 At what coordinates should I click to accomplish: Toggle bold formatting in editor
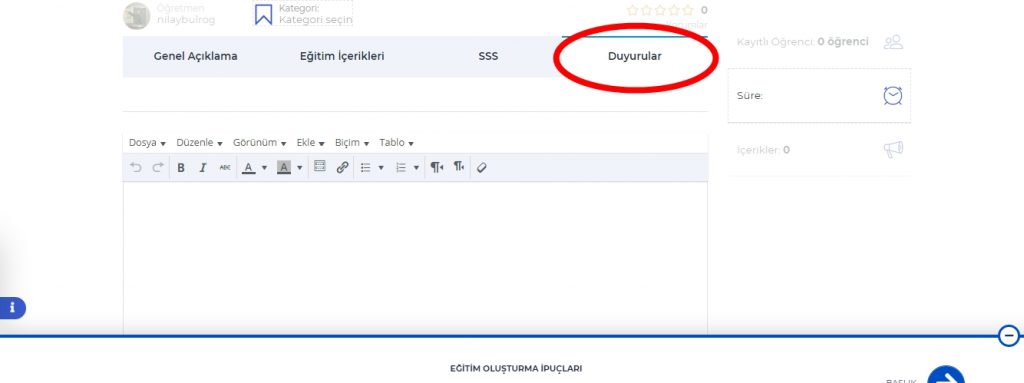coord(181,168)
